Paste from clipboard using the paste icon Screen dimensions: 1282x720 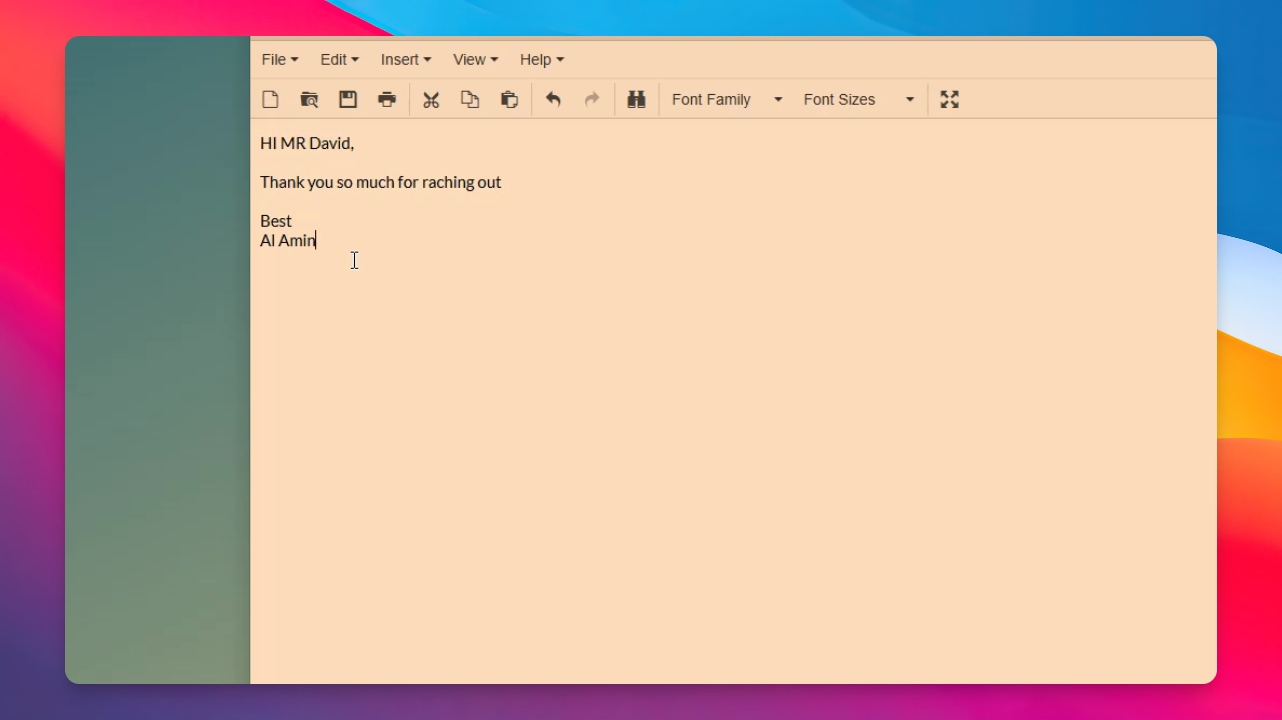(x=509, y=99)
